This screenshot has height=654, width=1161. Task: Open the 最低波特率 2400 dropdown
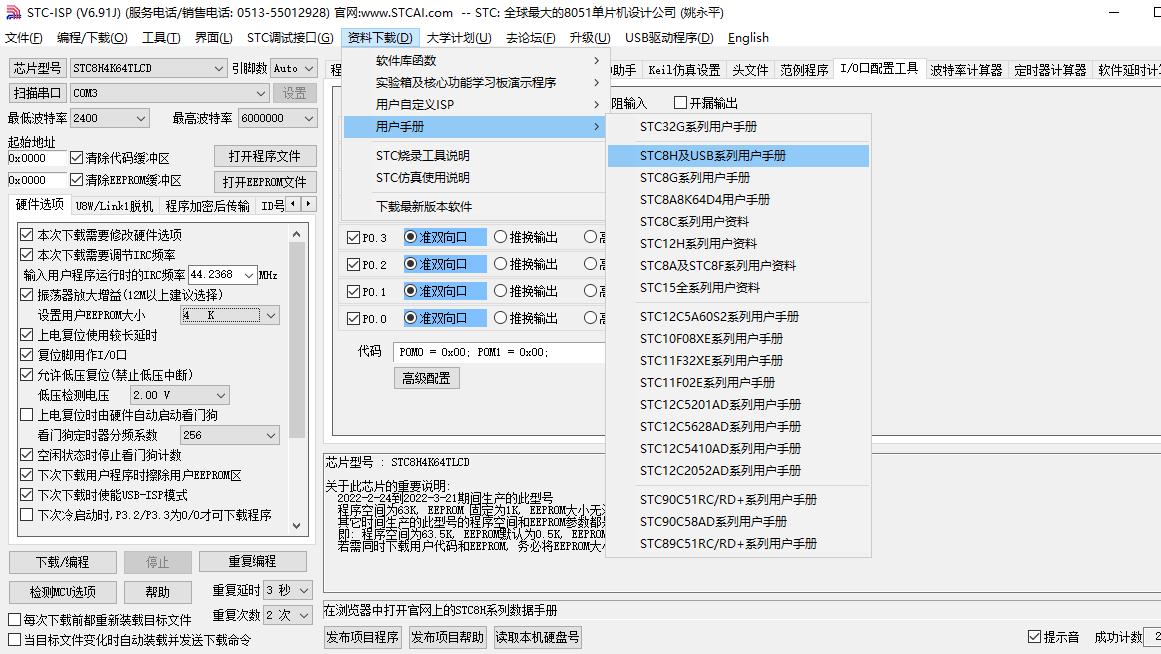pyautogui.click(x=110, y=119)
